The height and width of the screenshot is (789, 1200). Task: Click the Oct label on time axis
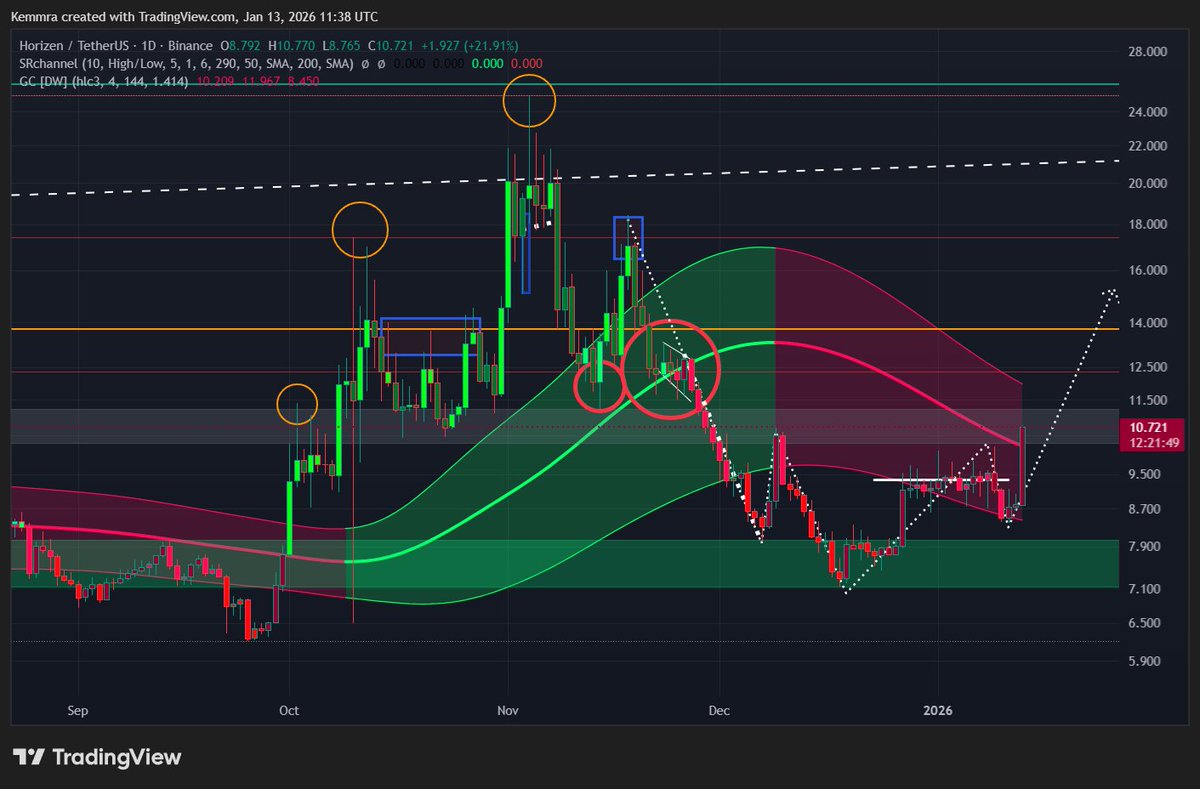(289, 711)
